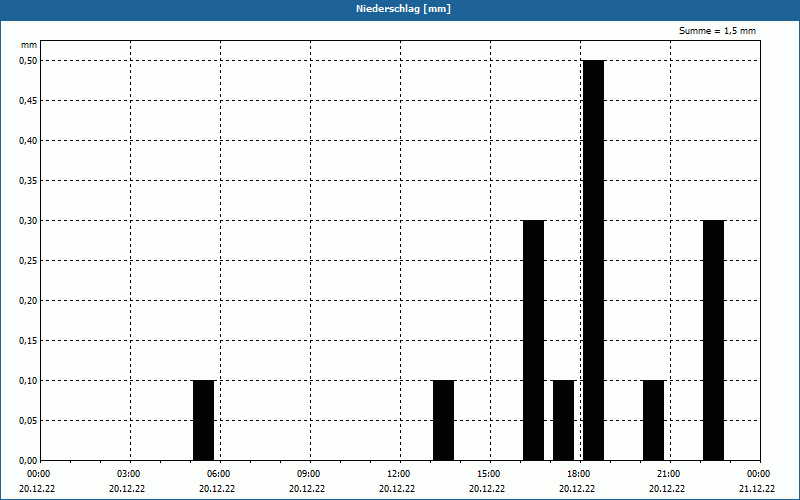Click the 0,20 y-axis value
The width and height of the screenshot is (800, 500).
(28, 301)
